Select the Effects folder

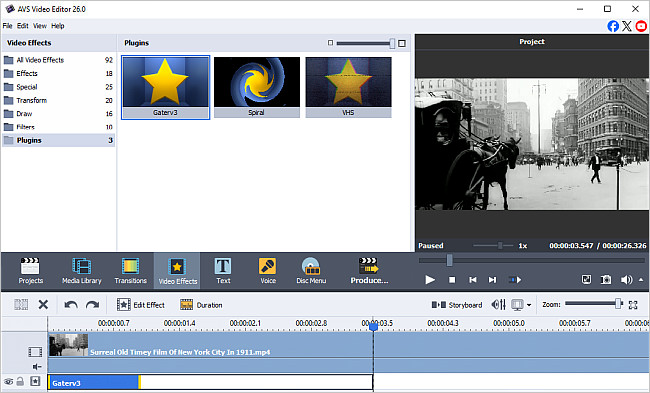pos(58,73)
